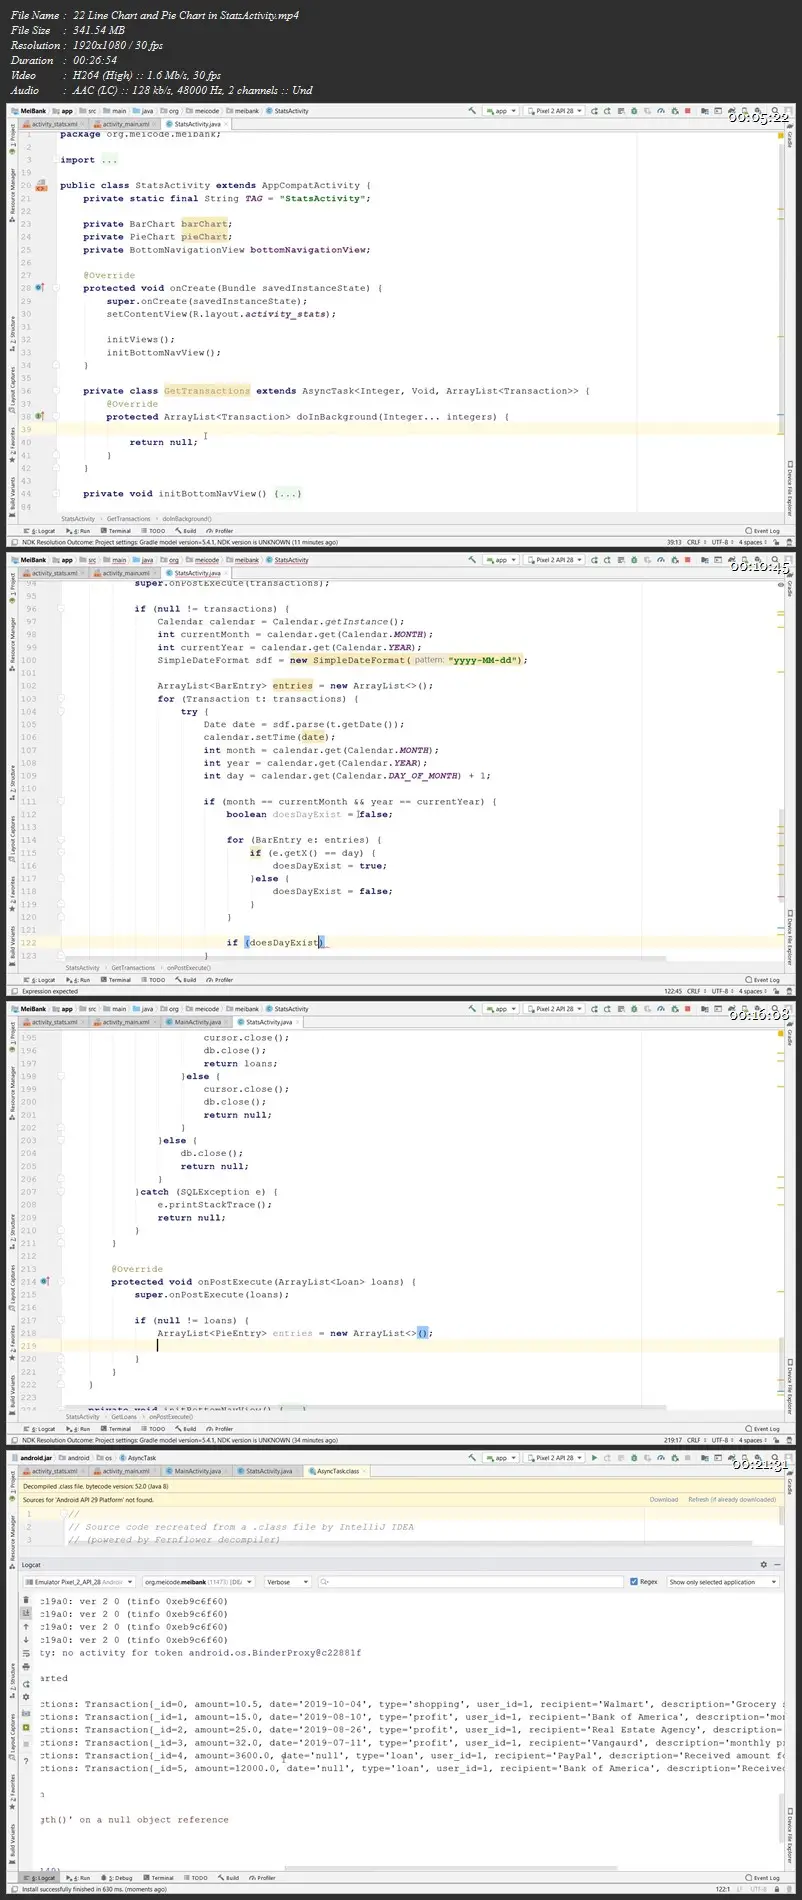Open Pixel 2 API 28 device dropdown in 00:05:22 frame

pyautogui.click(x=553, y=111)
